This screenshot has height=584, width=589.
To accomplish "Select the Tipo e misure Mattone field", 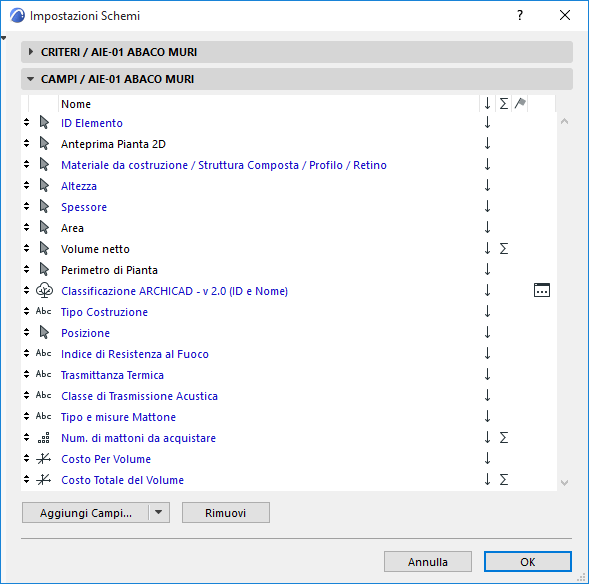I will 118,417.
